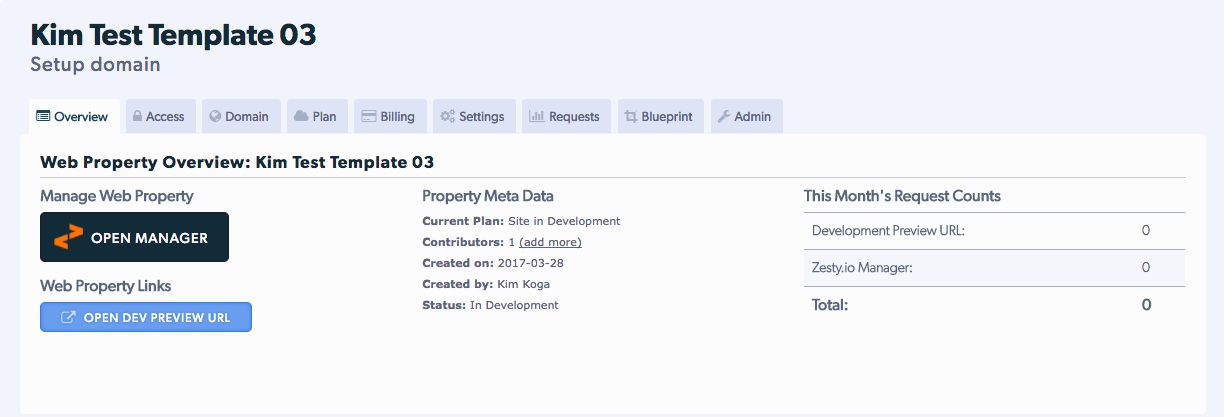Click the Setup domain subtitle

pyautogui.click(x=95, y=65)
